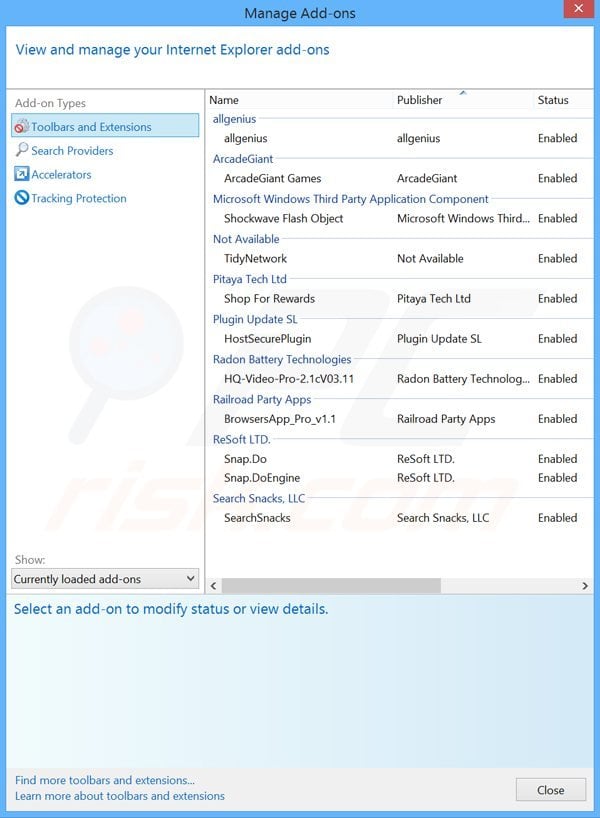Click ReSoft LTD. publisher of Snap.DoEngine
The height and width of the screenshot is (818, 600).
426,478
